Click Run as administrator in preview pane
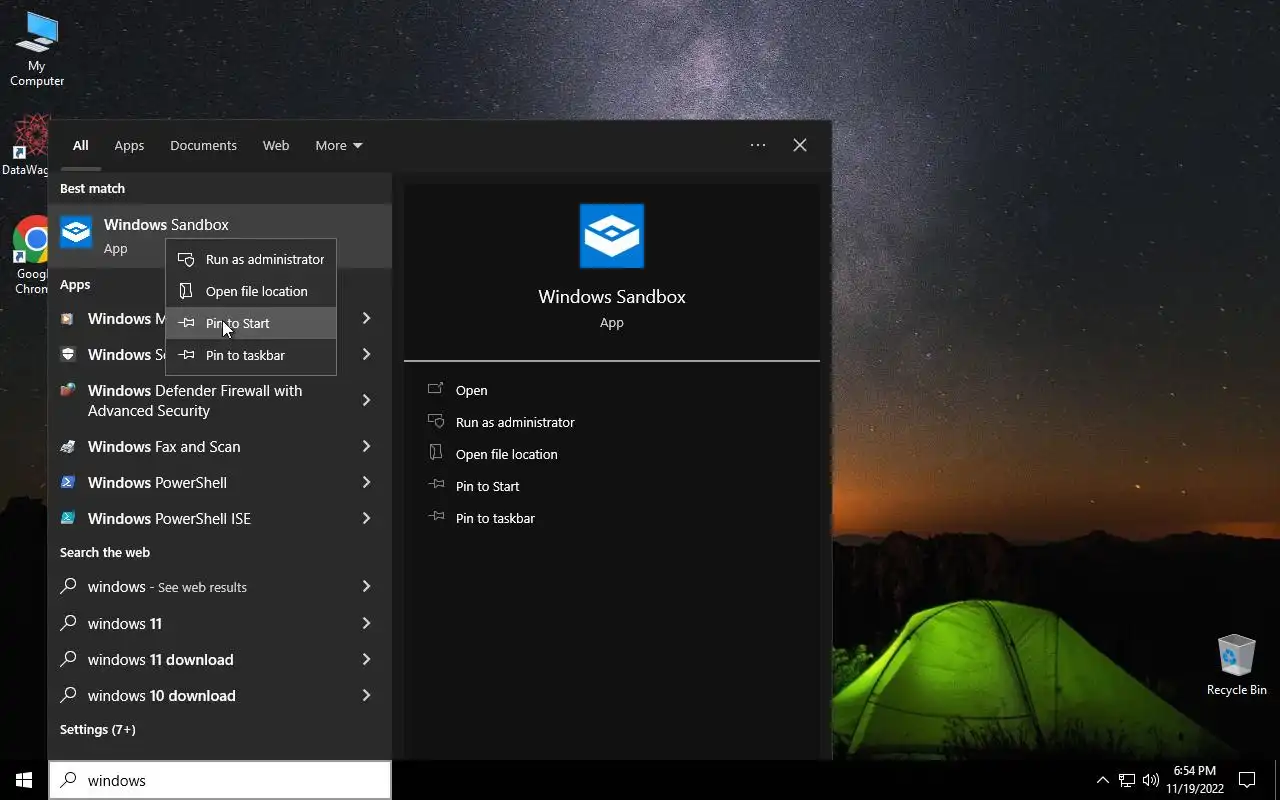 tap(515, 422)
